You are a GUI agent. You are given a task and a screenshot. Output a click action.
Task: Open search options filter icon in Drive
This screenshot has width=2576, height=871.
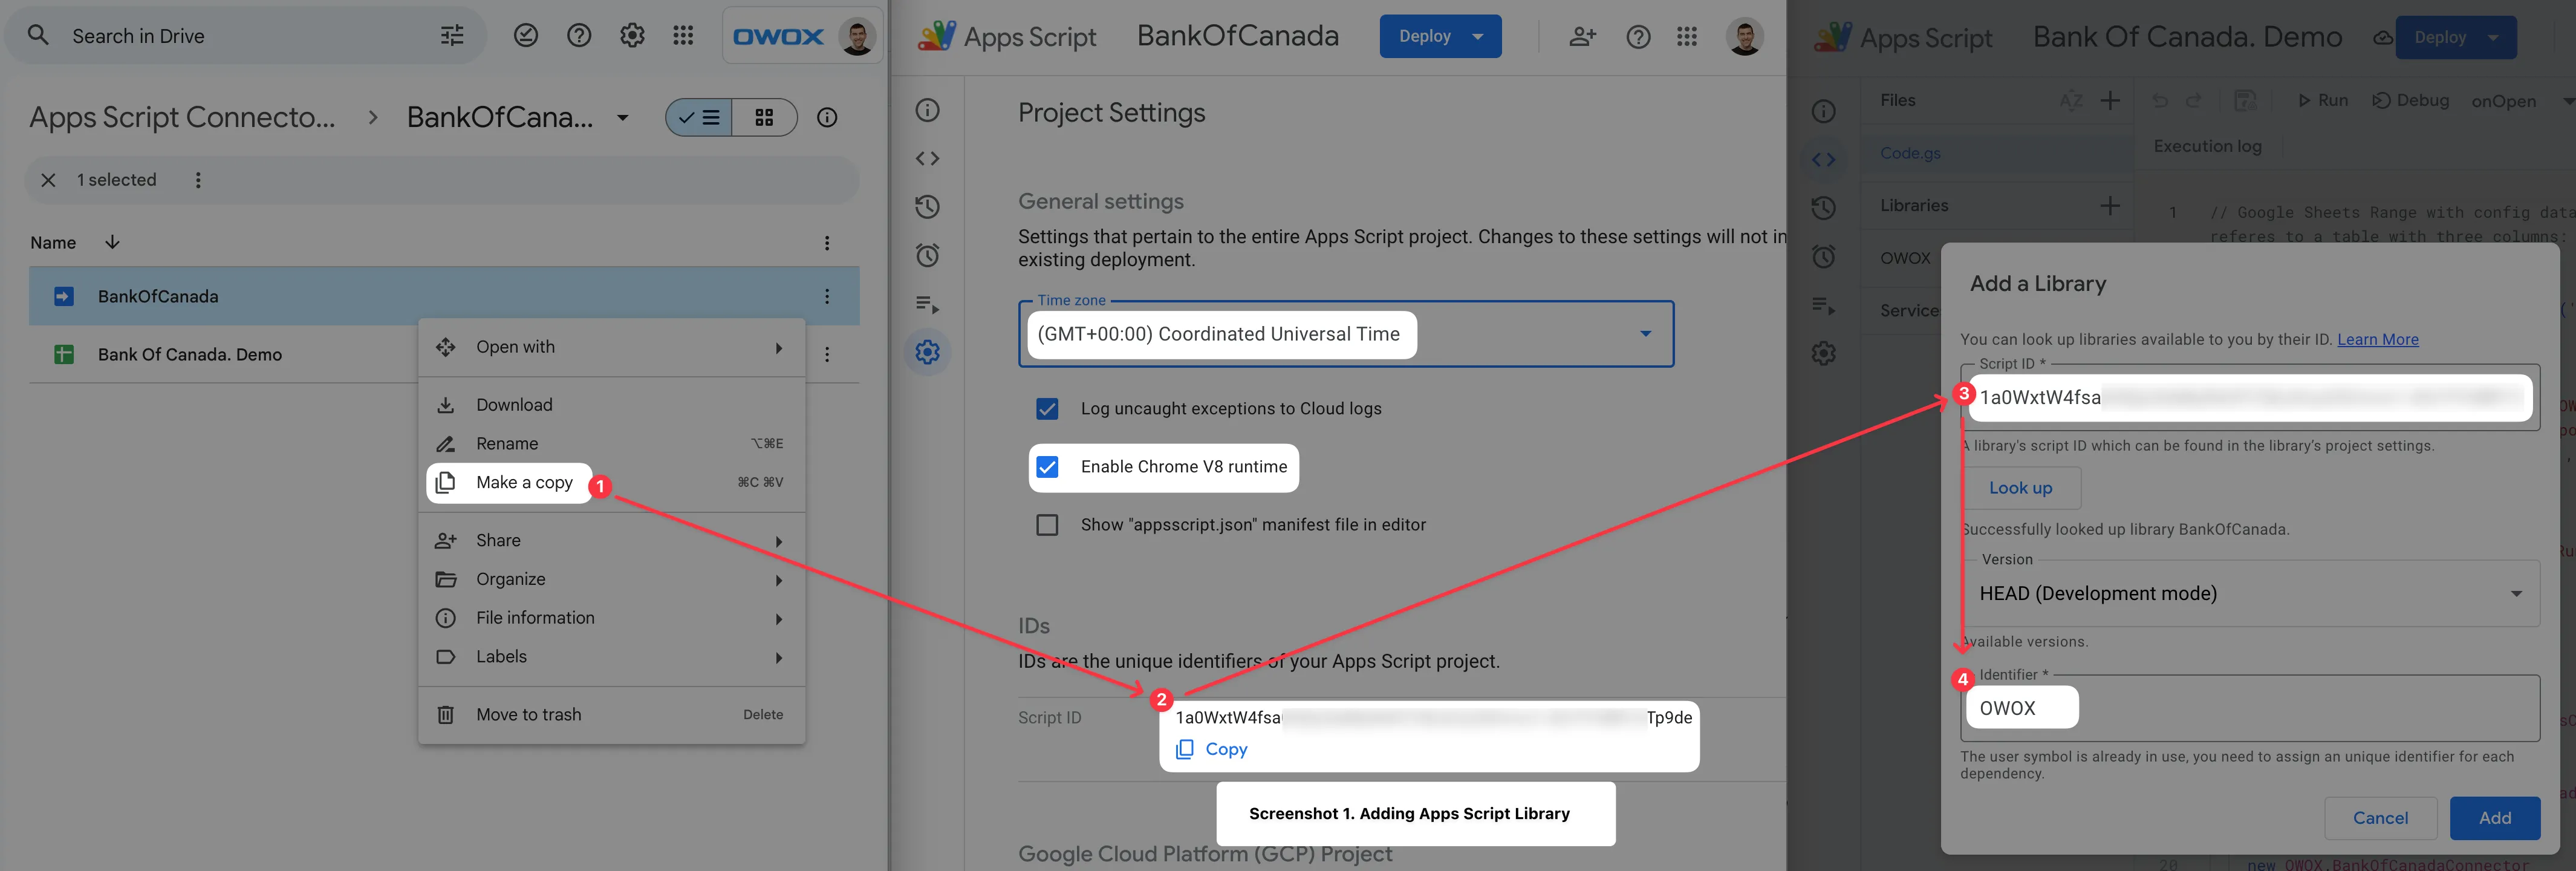[452, 36]
